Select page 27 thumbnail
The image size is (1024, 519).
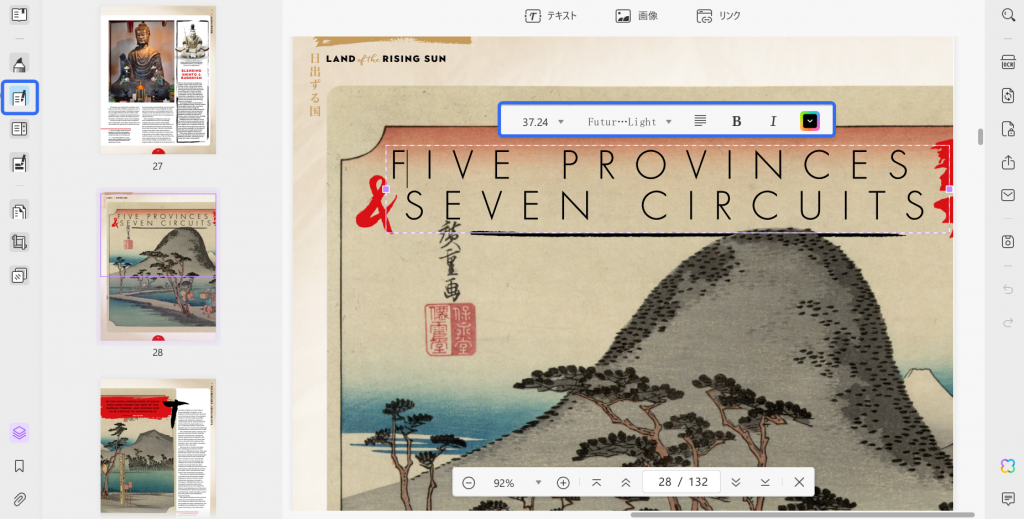pos(157,80)
